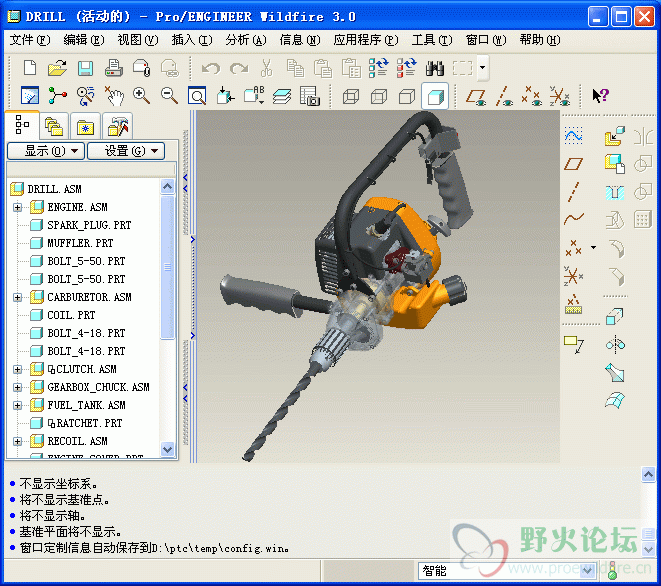Select MUFFLER.PRT in the model tree

(80, 243)
